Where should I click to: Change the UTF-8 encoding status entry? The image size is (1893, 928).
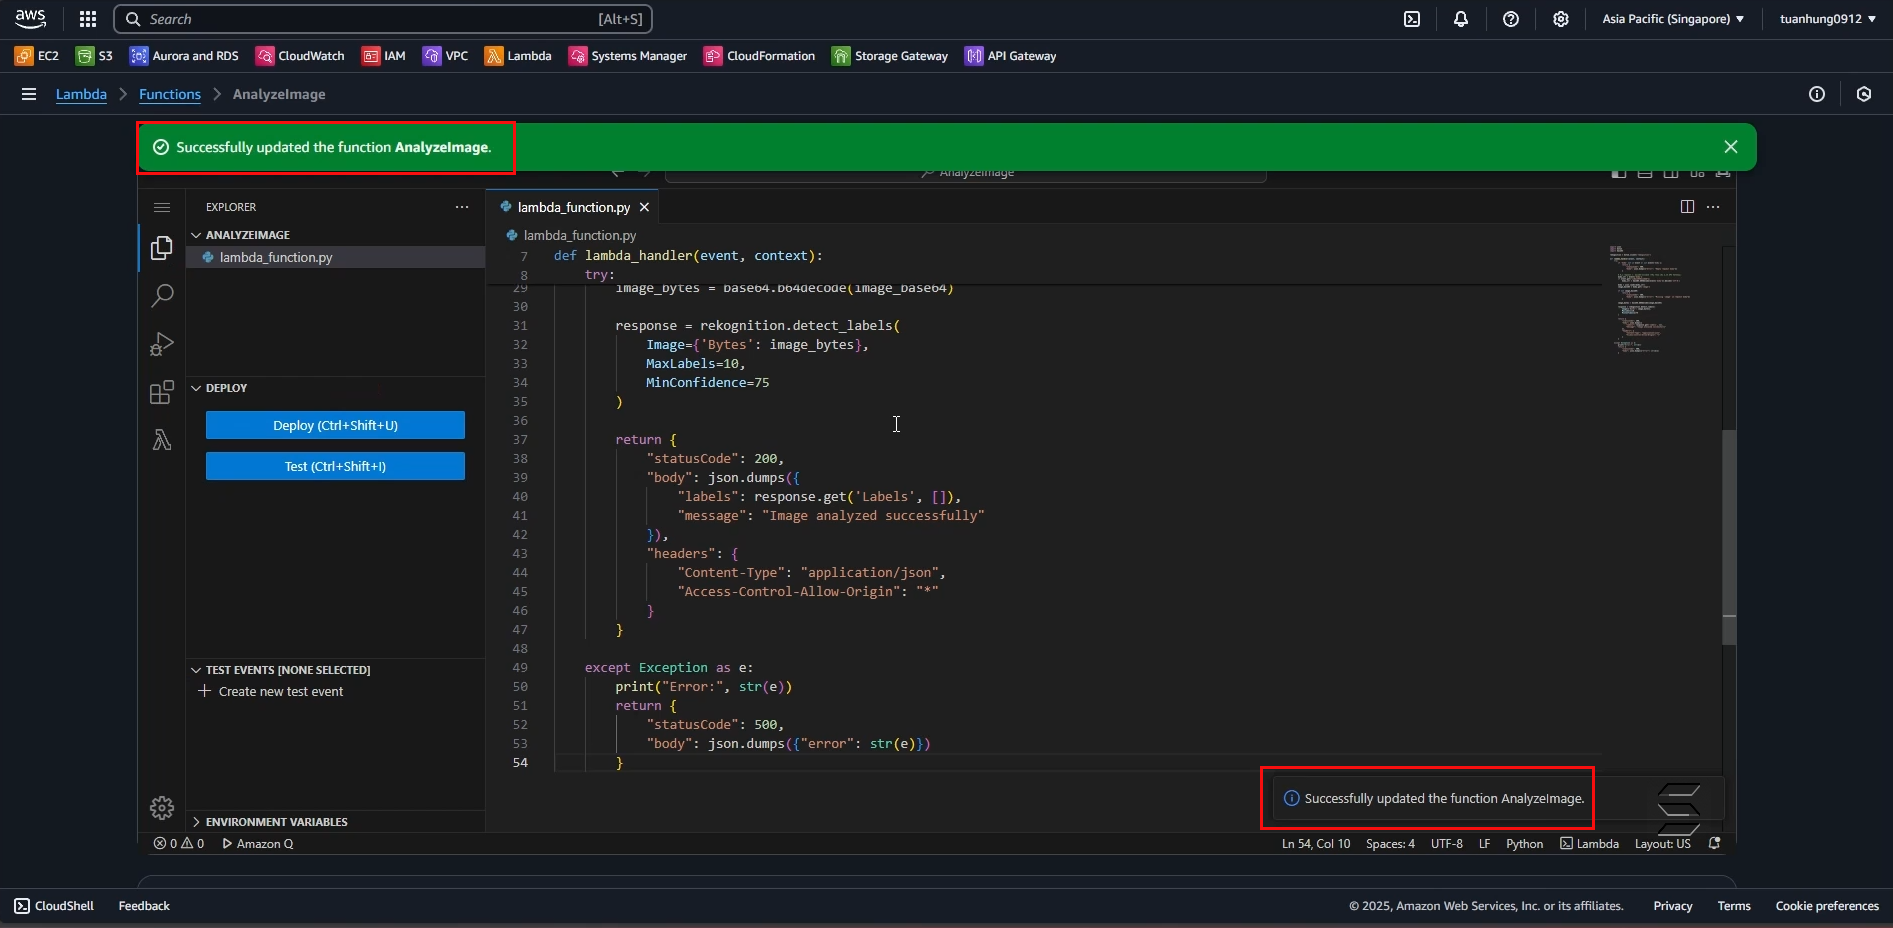pos(1447,844)
